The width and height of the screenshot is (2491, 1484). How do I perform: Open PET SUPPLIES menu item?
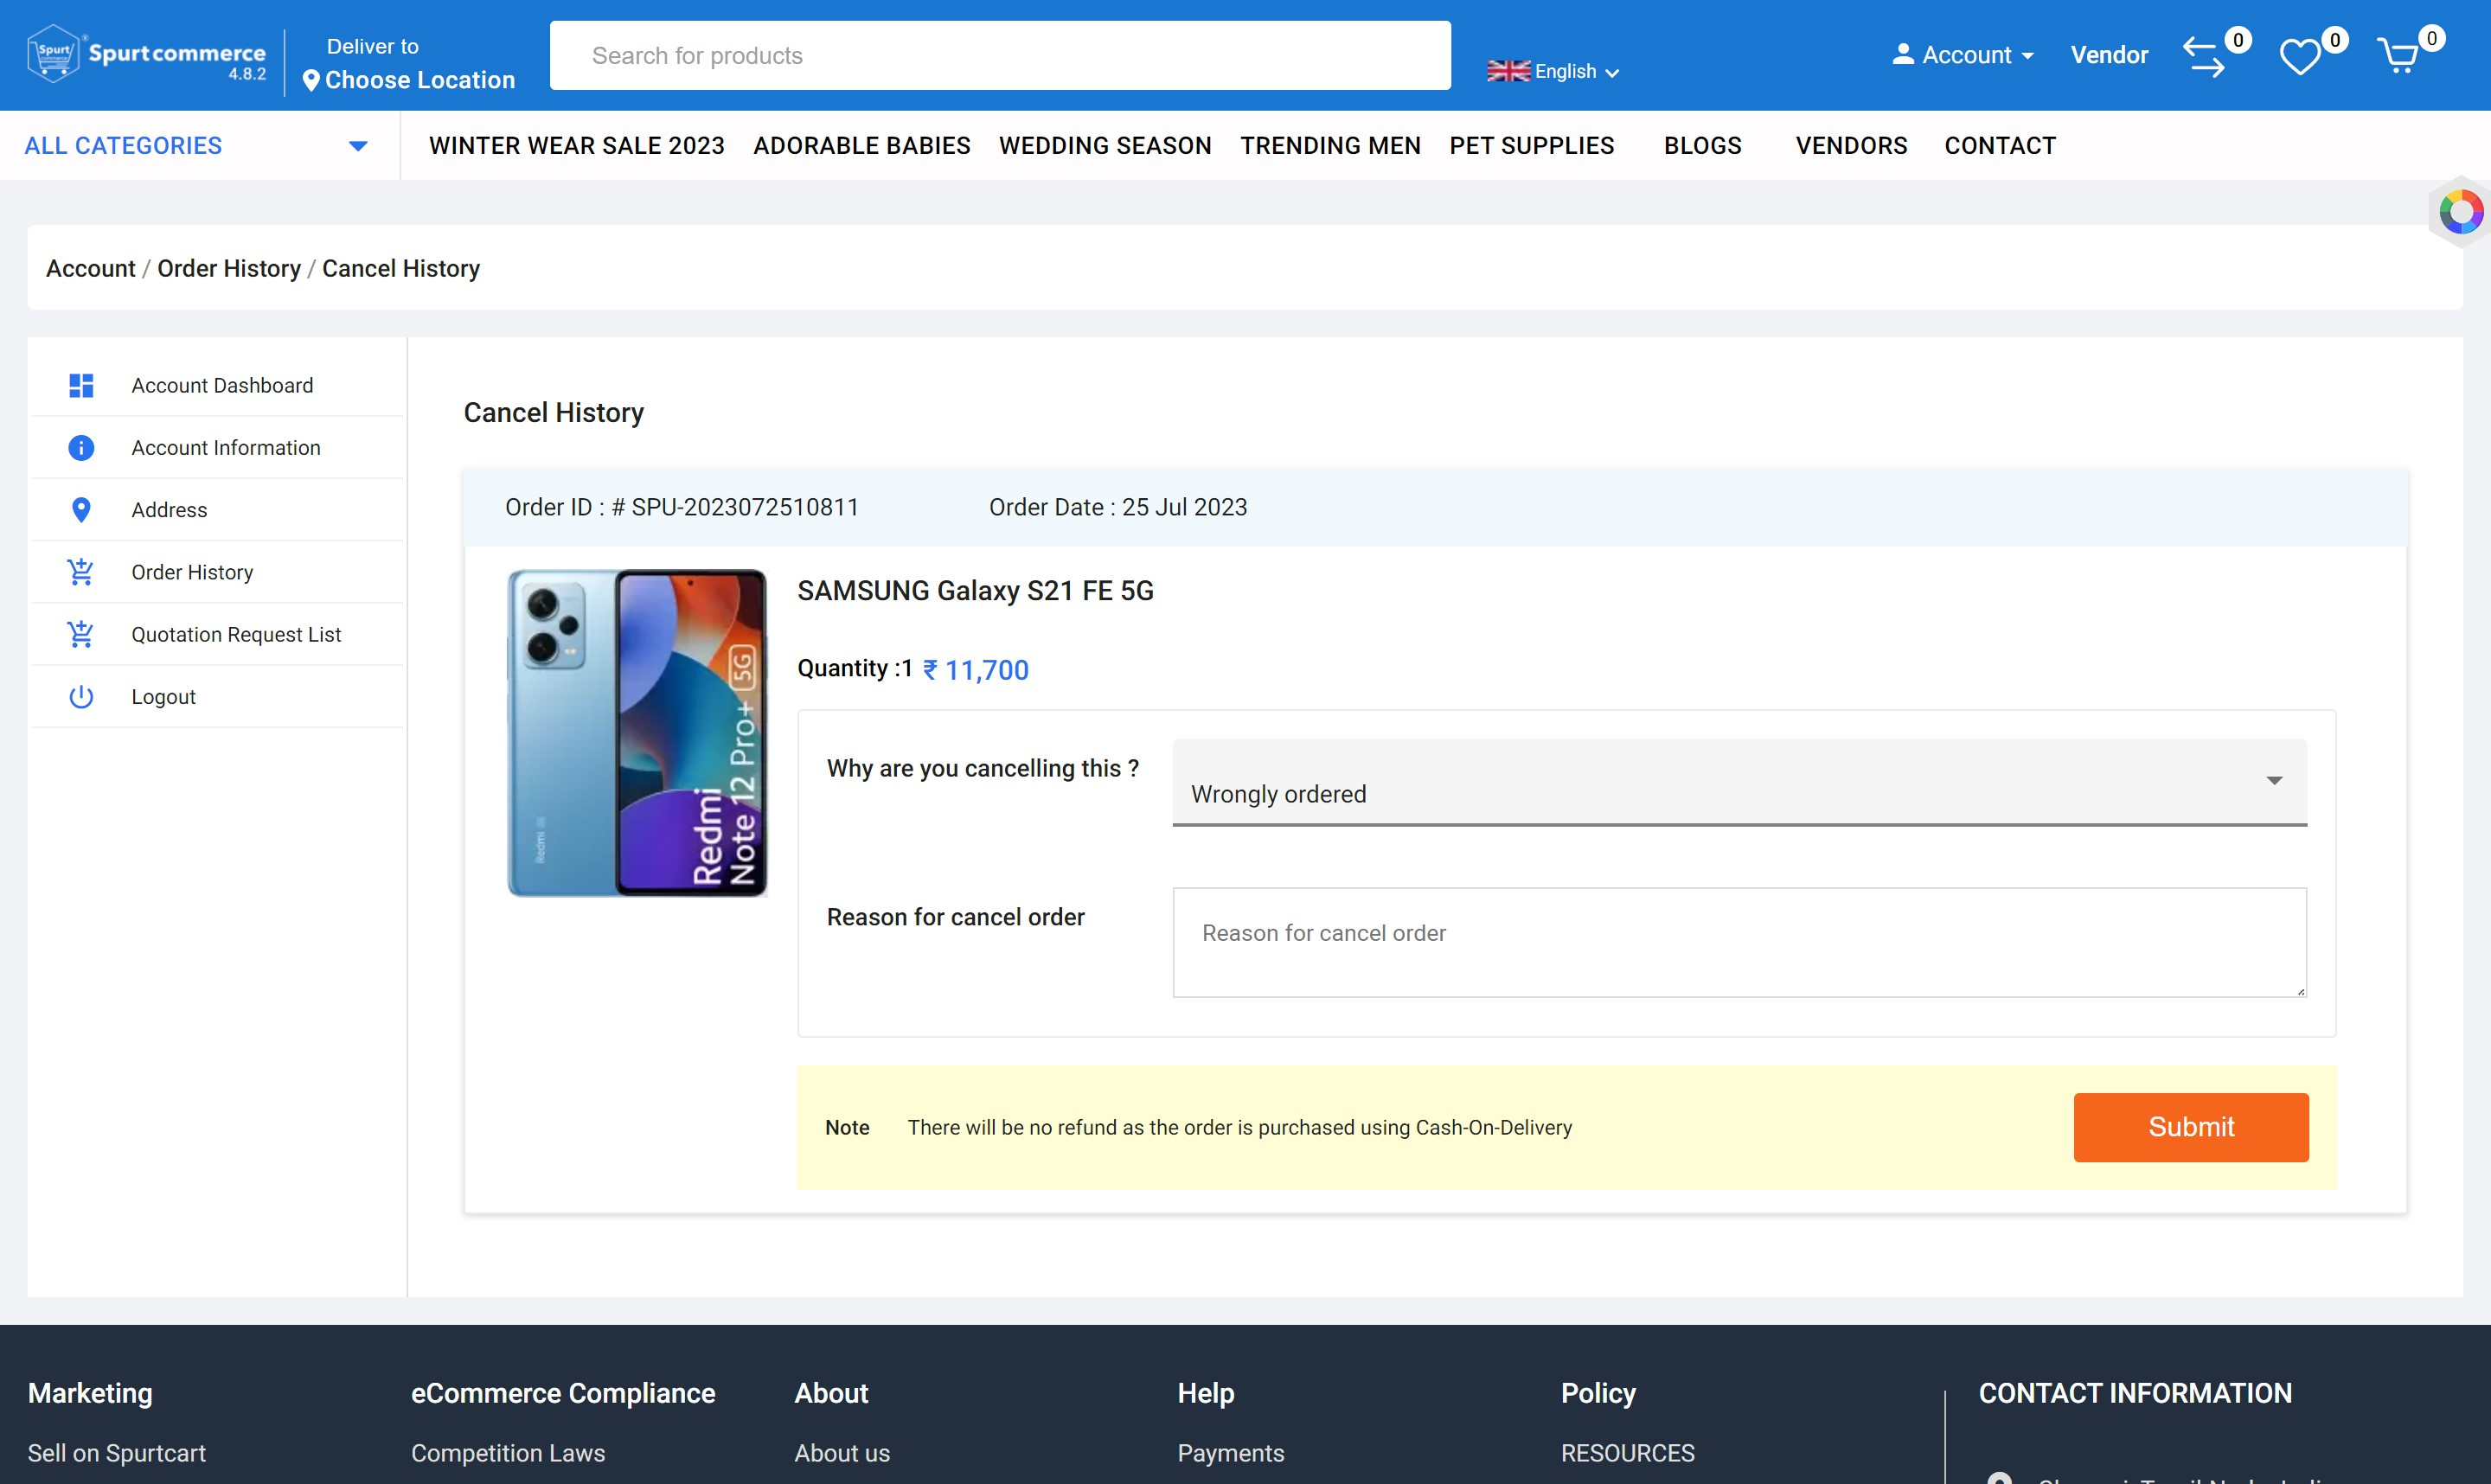click(x=1531, y=146)
